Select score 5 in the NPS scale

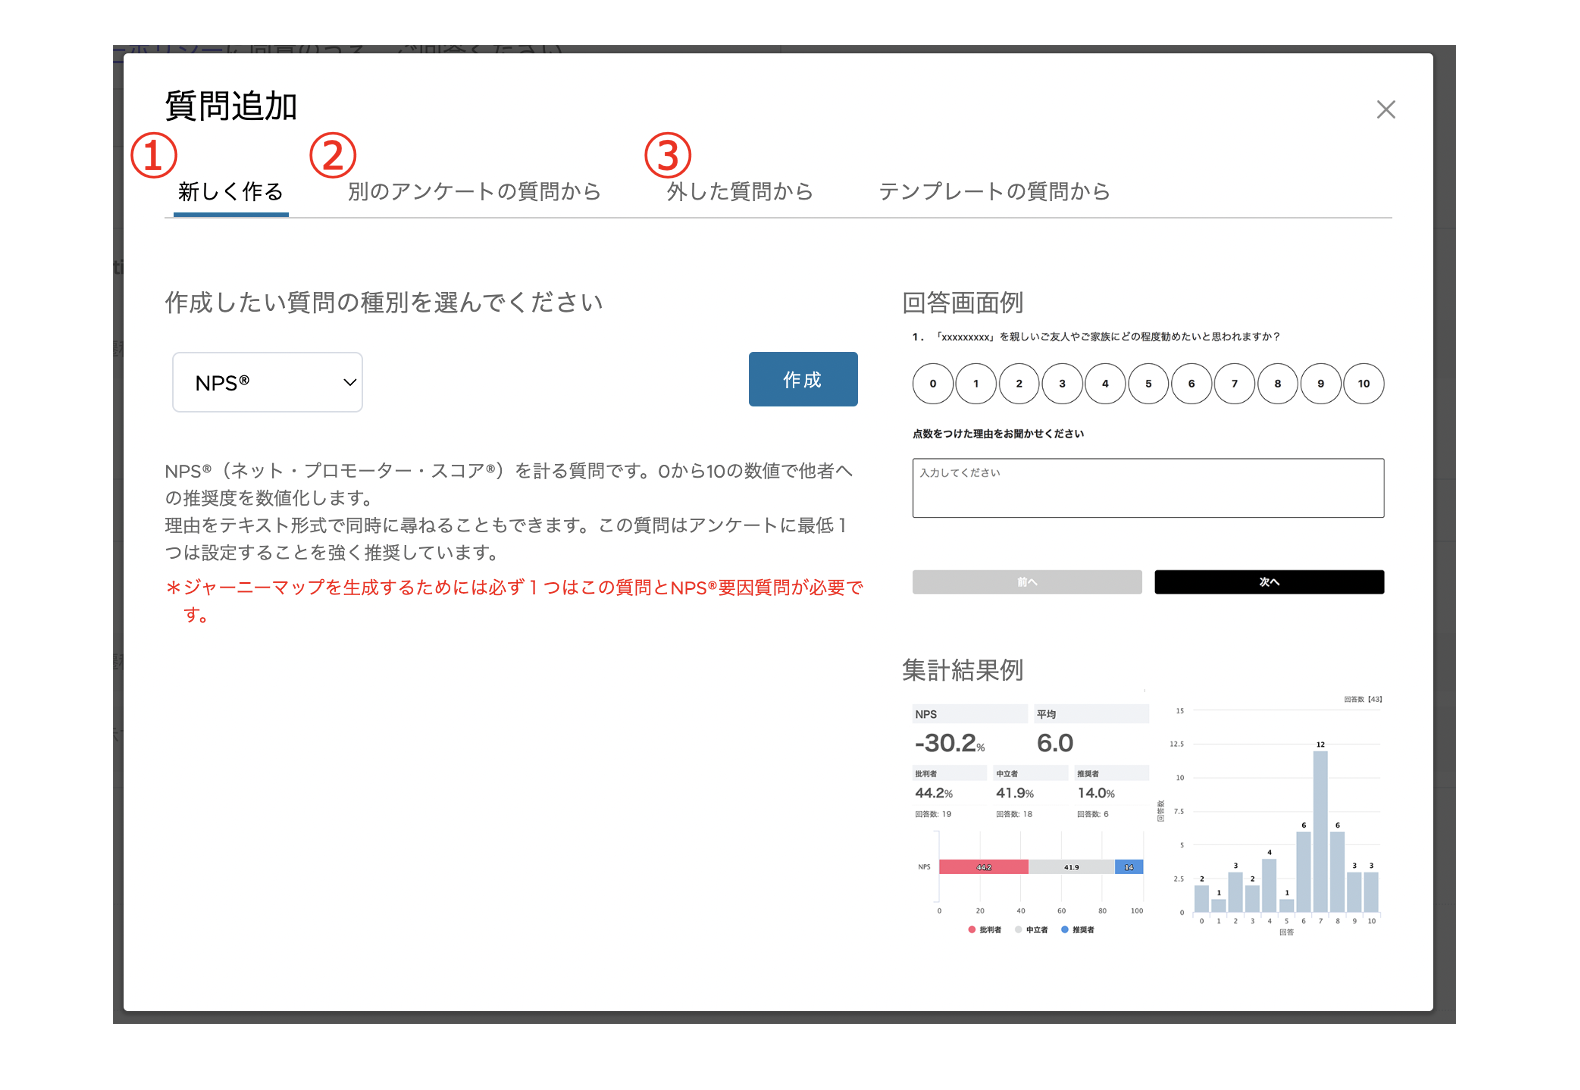pyautogui.click(x=1148, y=384)
